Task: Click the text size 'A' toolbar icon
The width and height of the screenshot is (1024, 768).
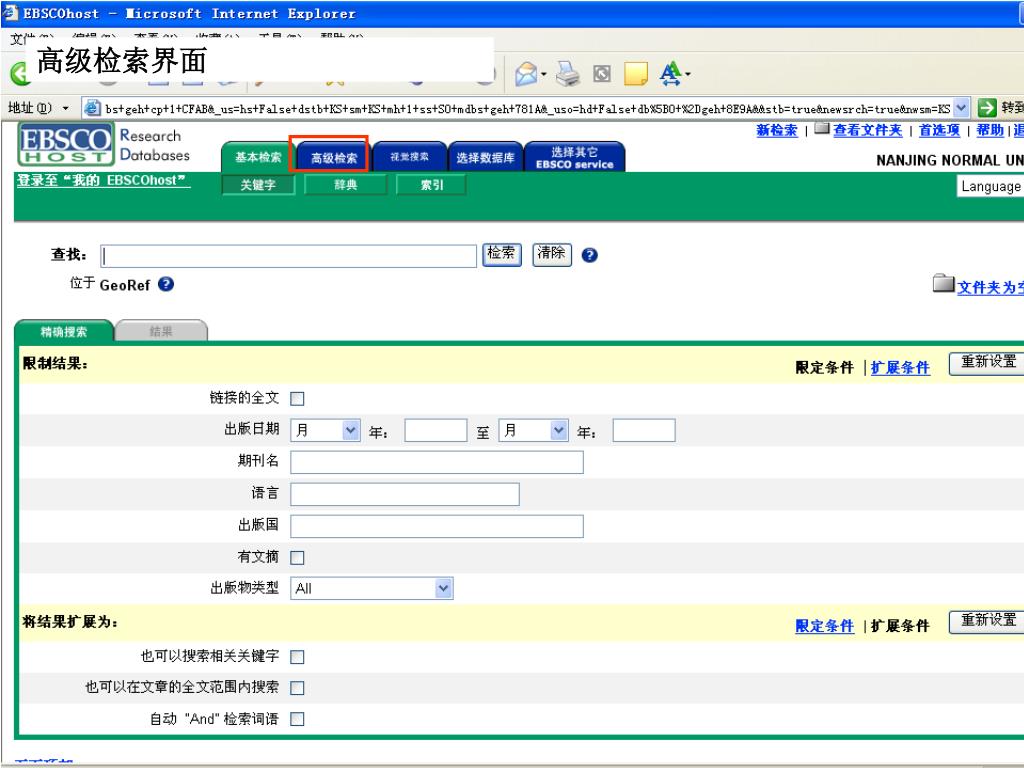Action: (671, 74)
